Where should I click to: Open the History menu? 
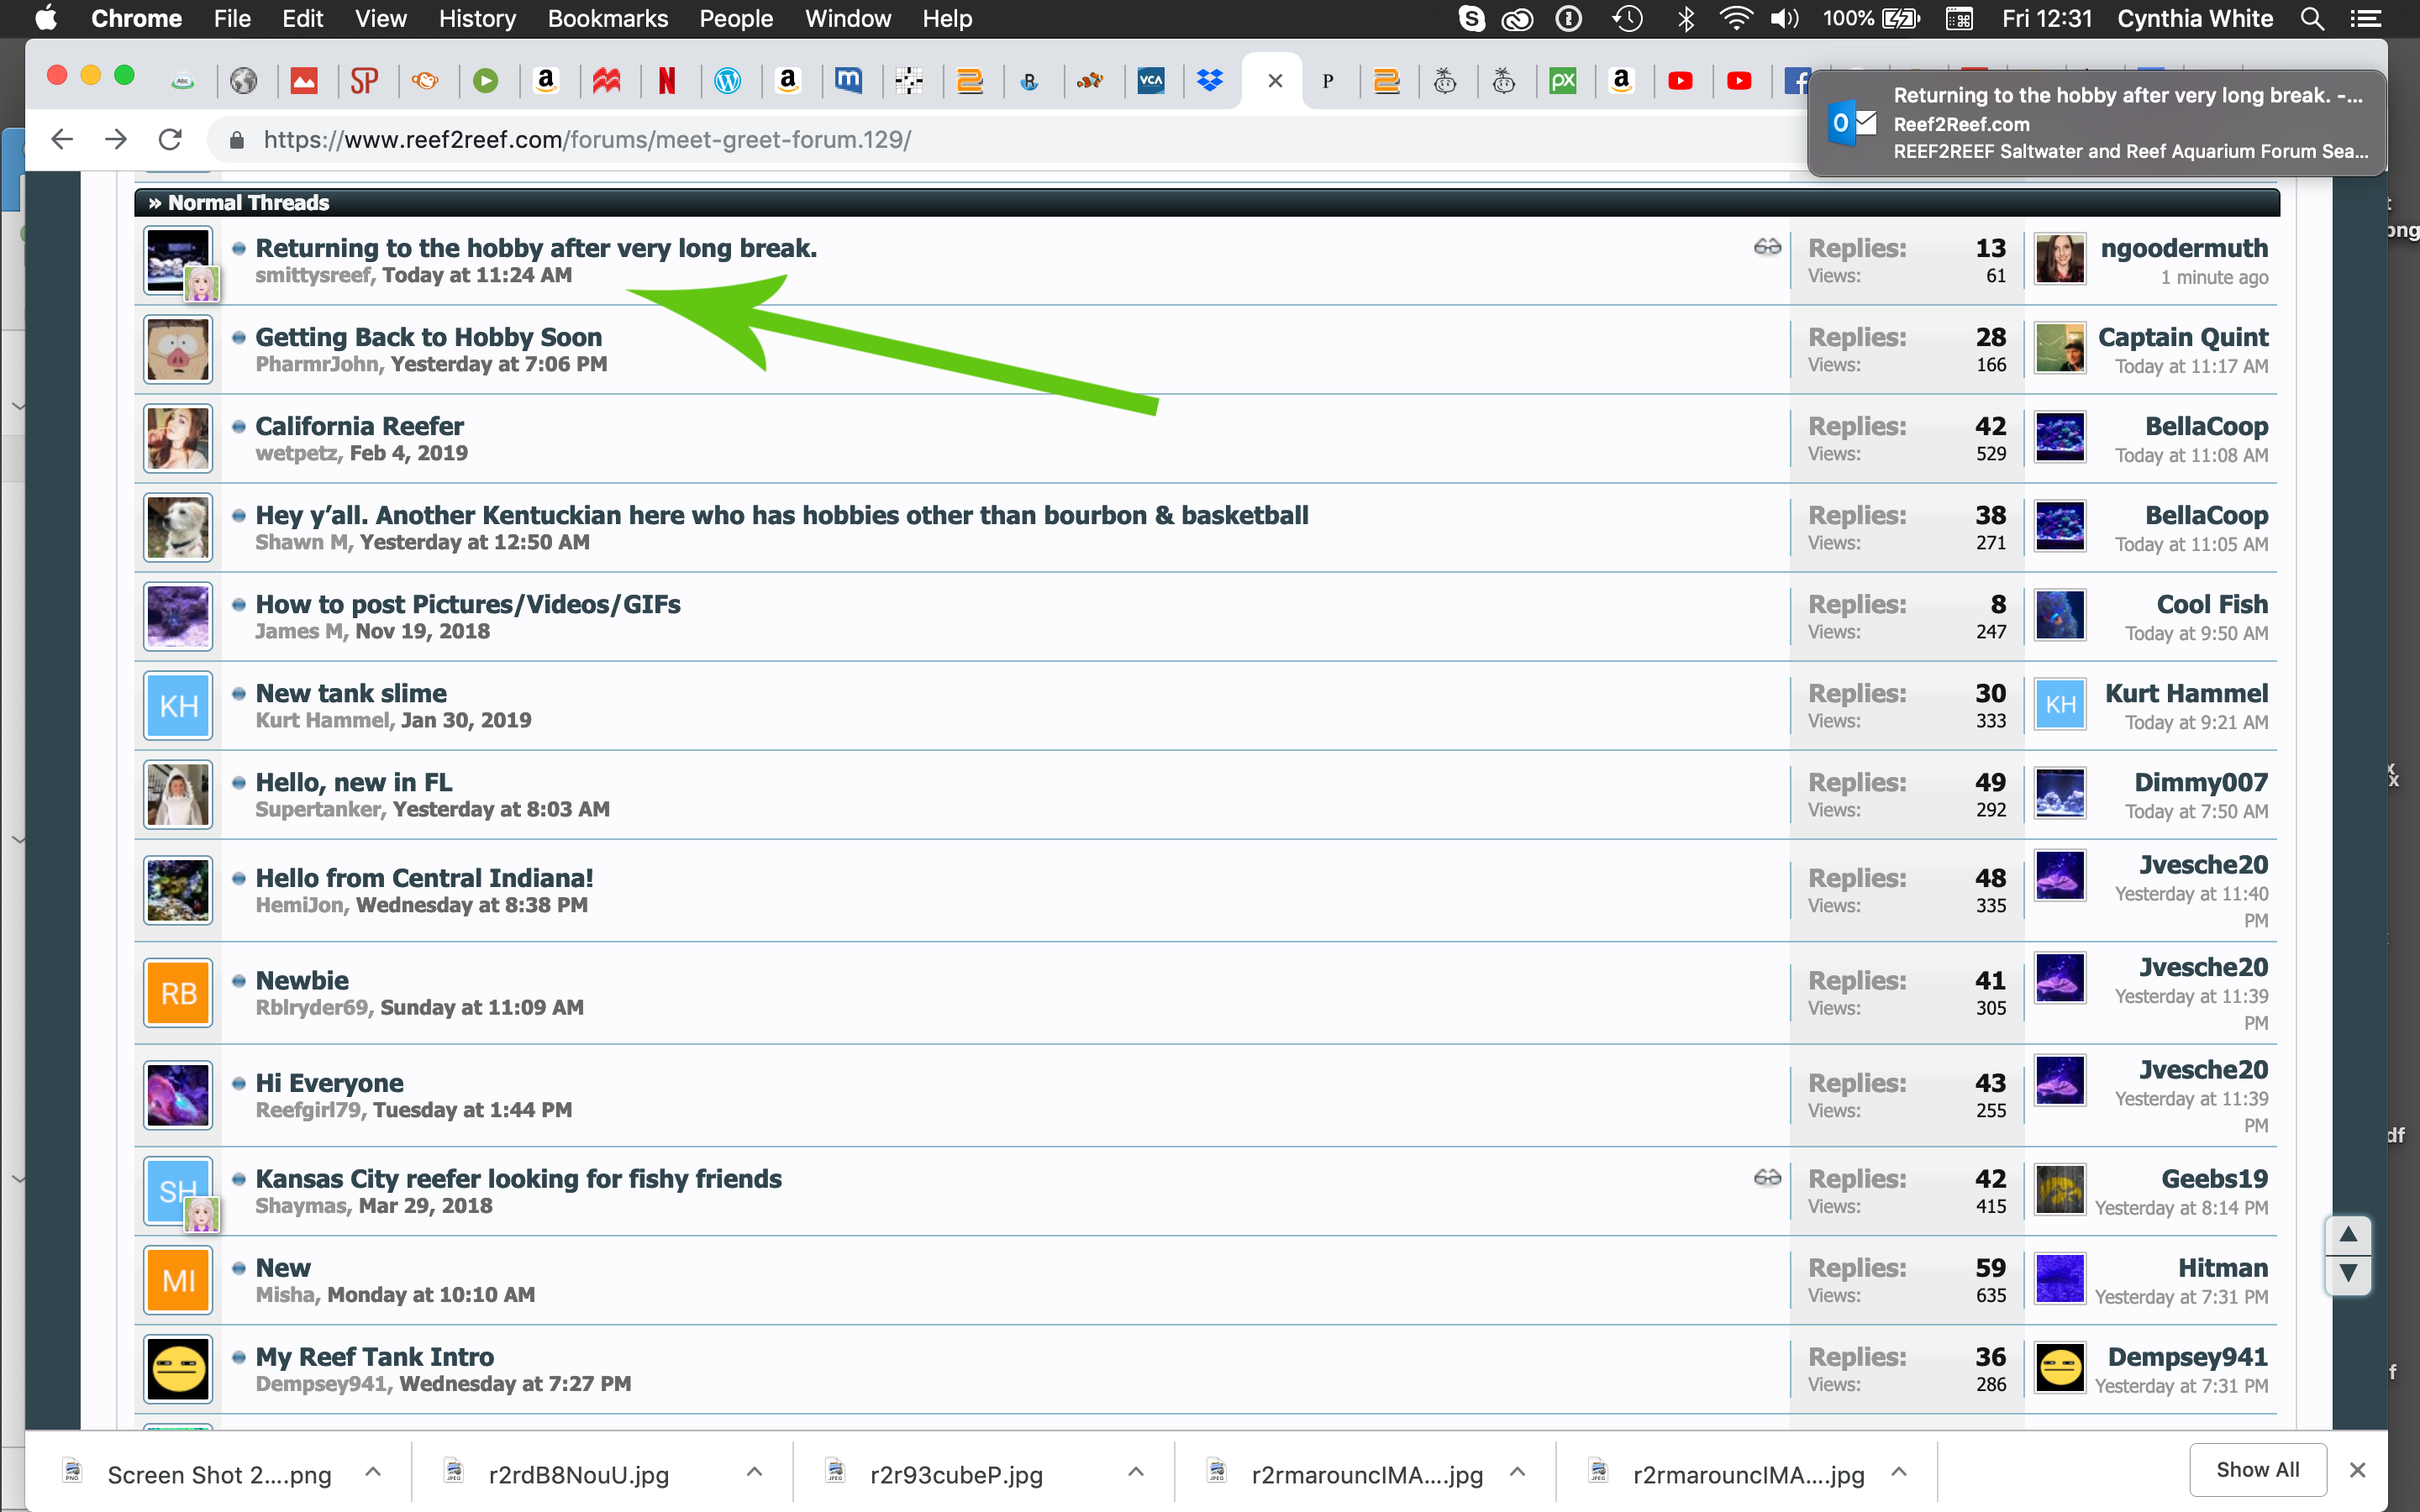(477, 19)
